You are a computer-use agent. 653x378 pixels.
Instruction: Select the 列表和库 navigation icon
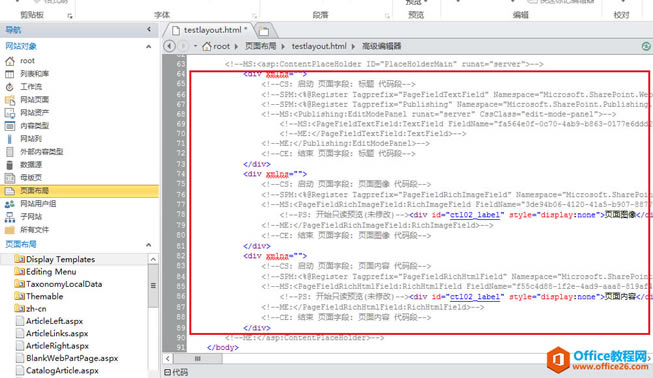pos(10,74)
